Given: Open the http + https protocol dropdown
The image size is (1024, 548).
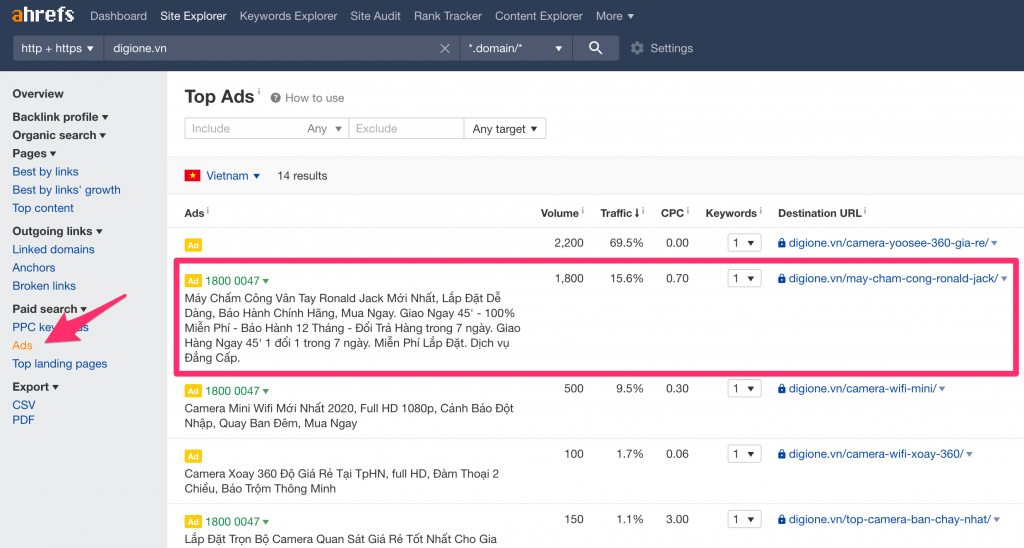Looking at the screenshot, I should tap(57, 48).
